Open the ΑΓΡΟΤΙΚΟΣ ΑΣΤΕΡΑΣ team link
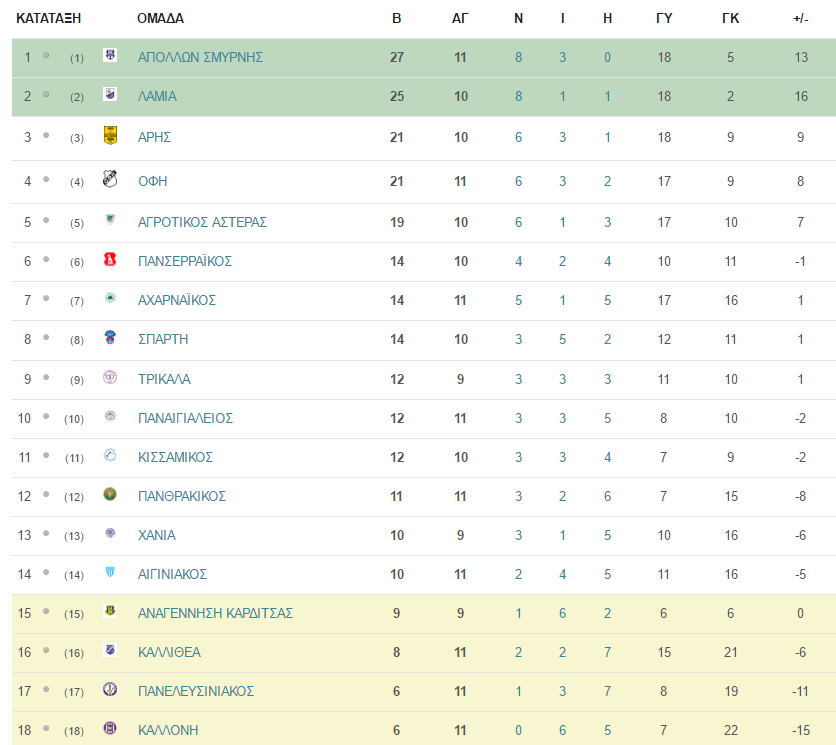This screenshot has height=745, width=836. (202, 222)
